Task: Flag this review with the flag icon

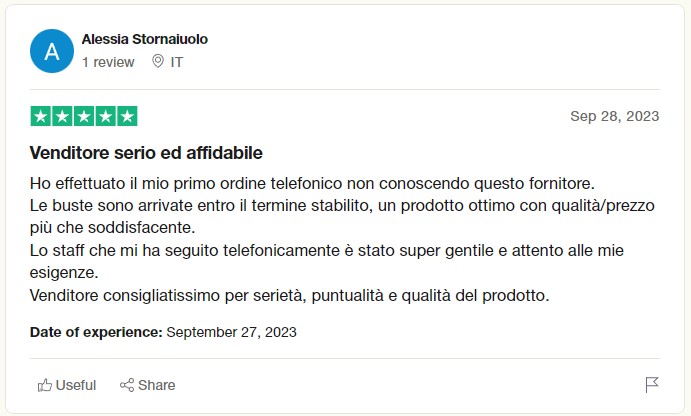Action: click(x=652, y=385)
